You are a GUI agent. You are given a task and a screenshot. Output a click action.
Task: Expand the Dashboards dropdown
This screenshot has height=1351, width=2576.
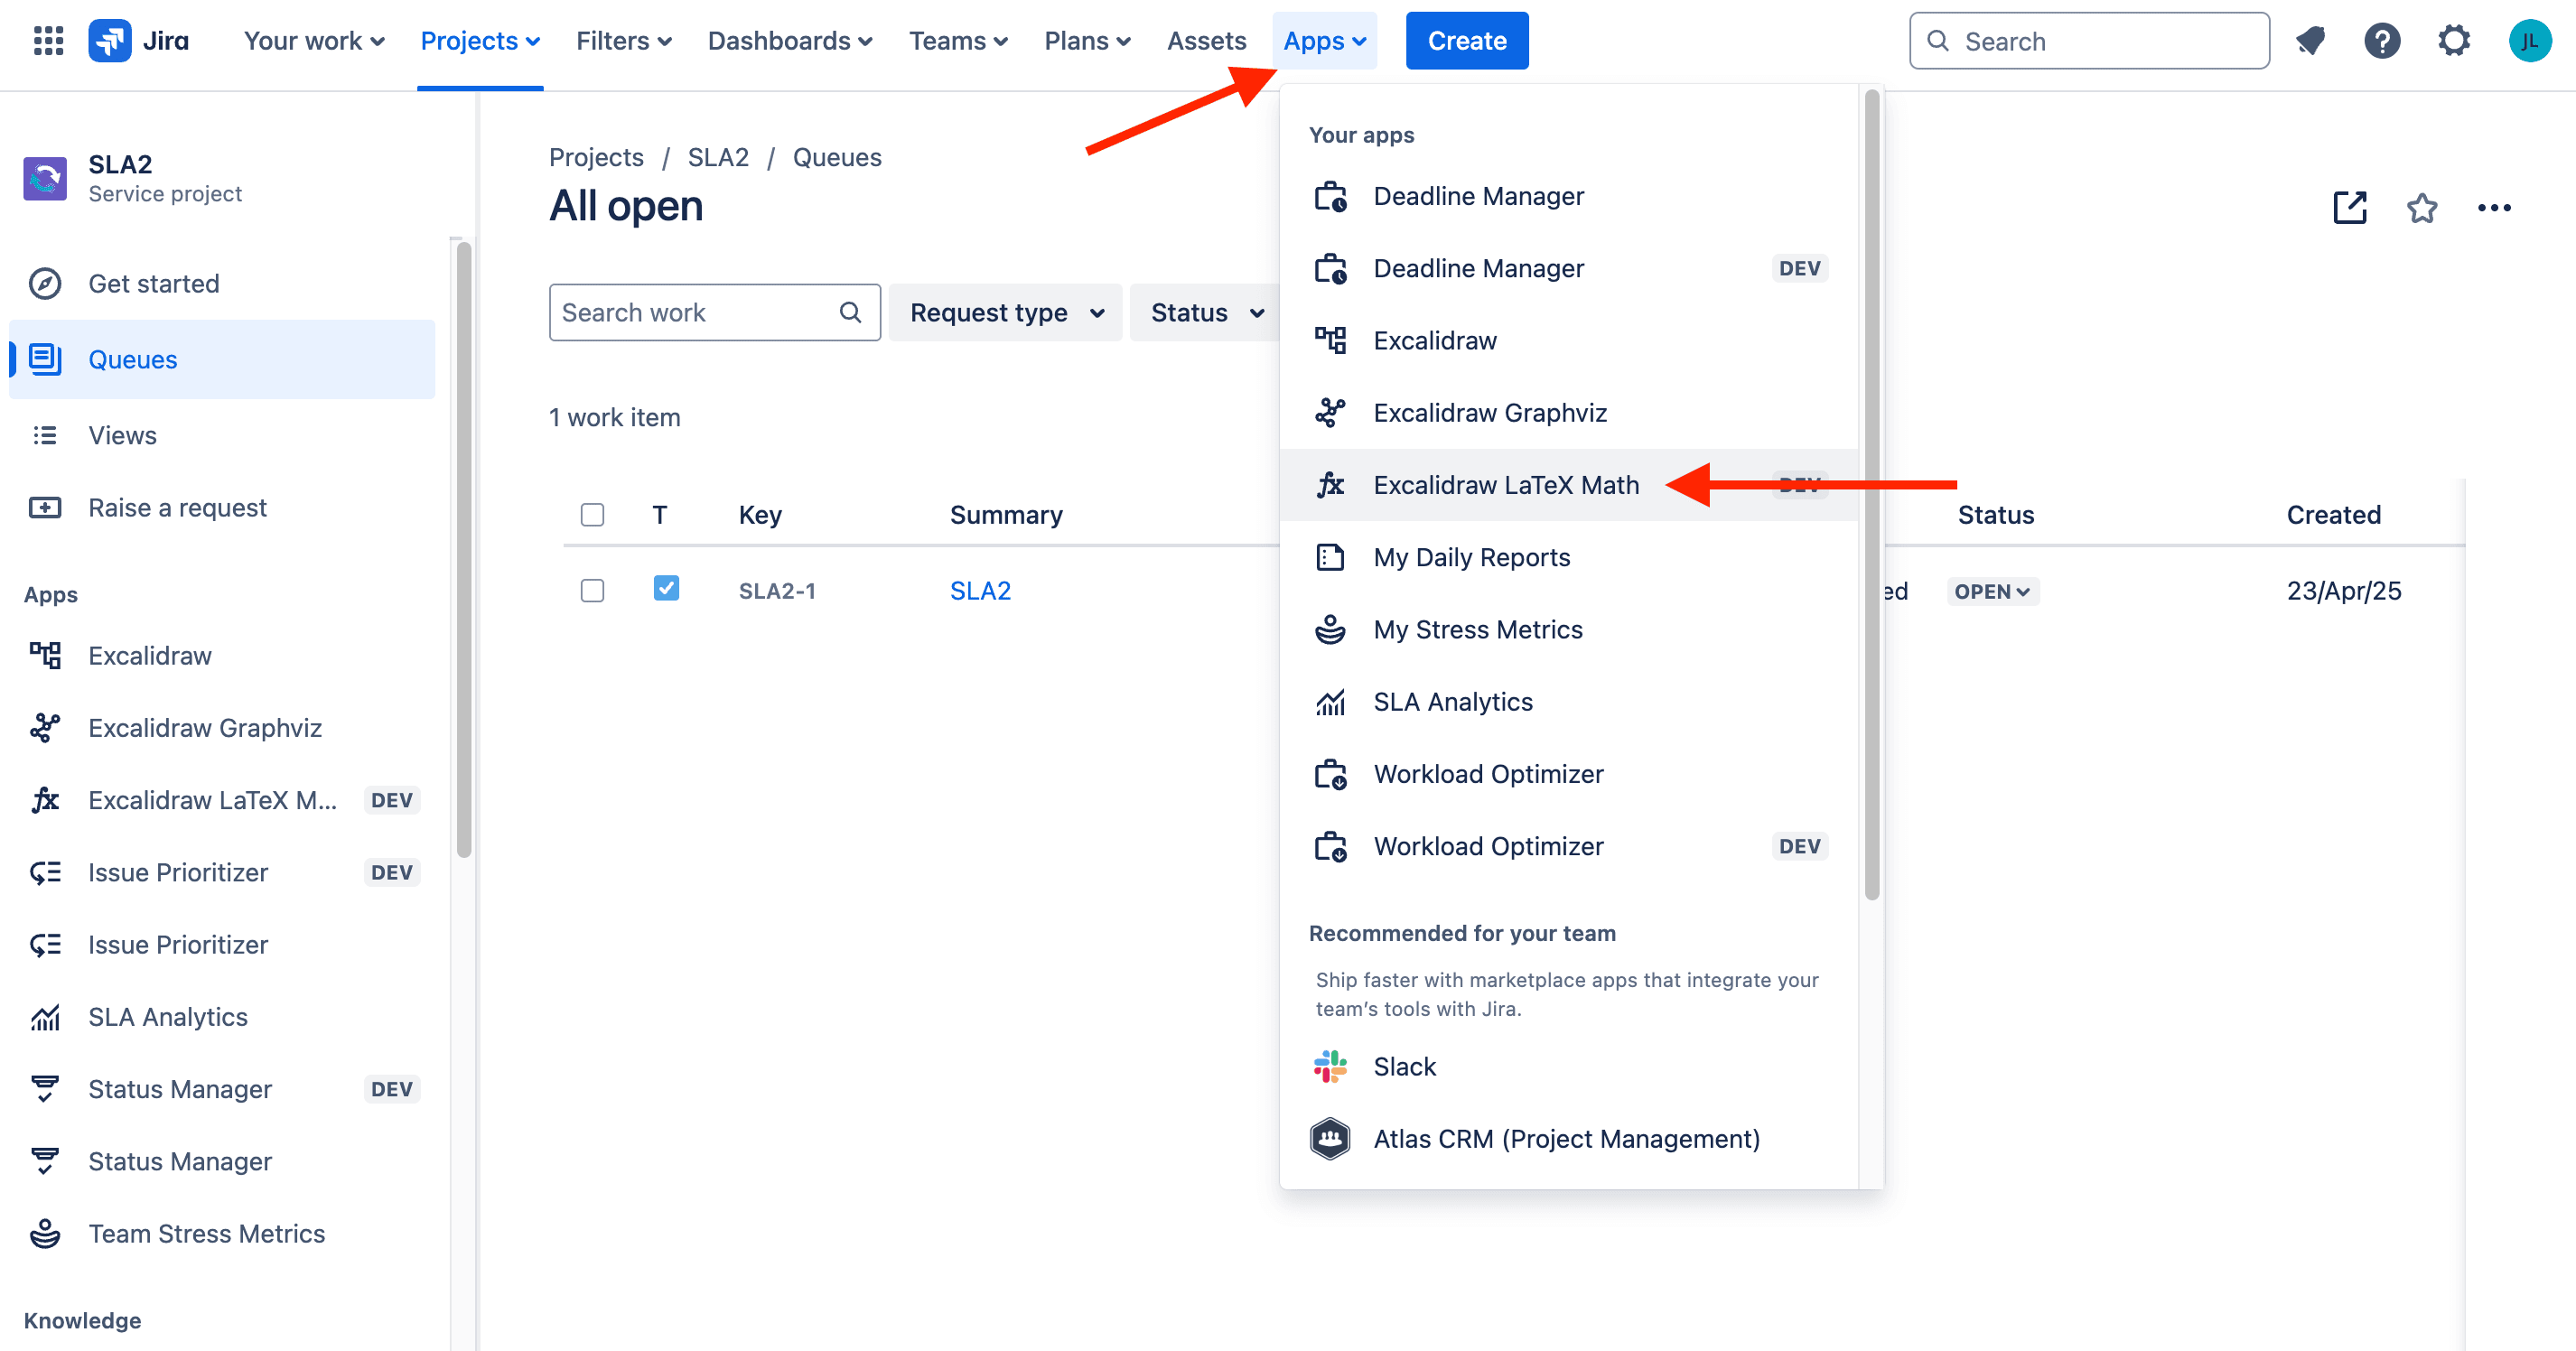coord(790,41)
